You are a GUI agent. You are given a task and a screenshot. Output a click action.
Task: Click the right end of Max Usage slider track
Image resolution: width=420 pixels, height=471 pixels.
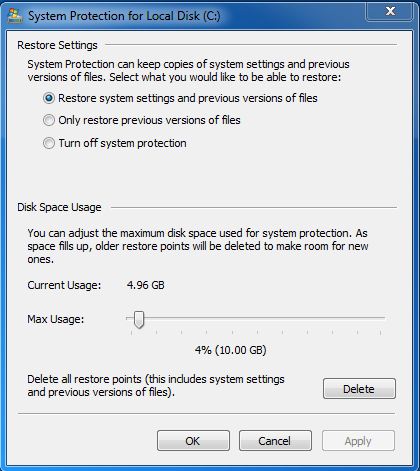click(383, 318)
